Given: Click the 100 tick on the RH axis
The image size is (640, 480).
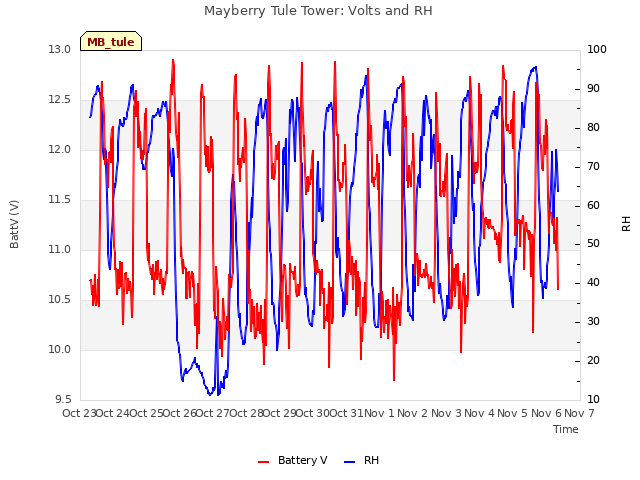Looking at the screenshot, I should (597, 49).
